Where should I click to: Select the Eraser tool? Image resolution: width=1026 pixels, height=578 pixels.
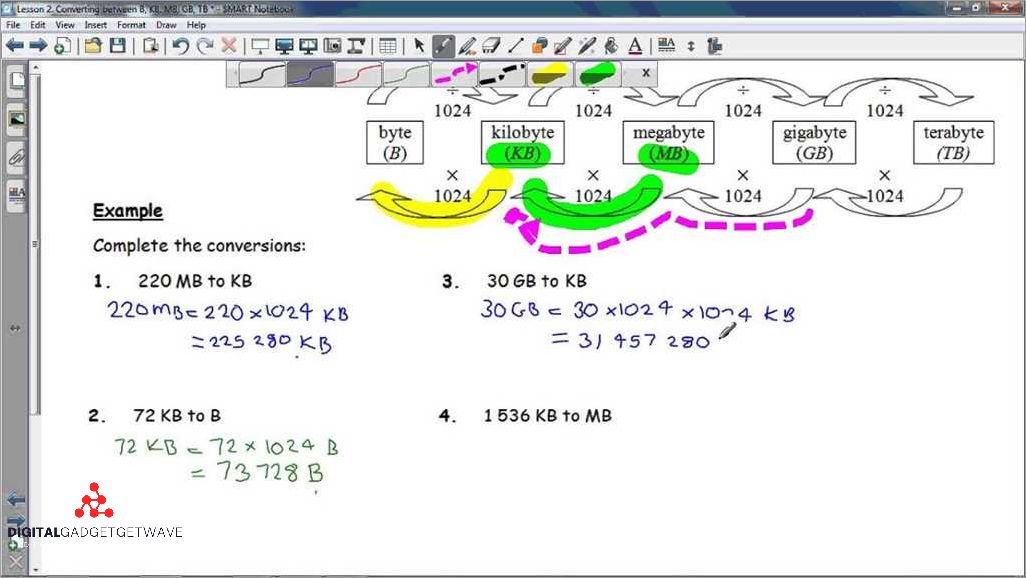click(491, 46)
